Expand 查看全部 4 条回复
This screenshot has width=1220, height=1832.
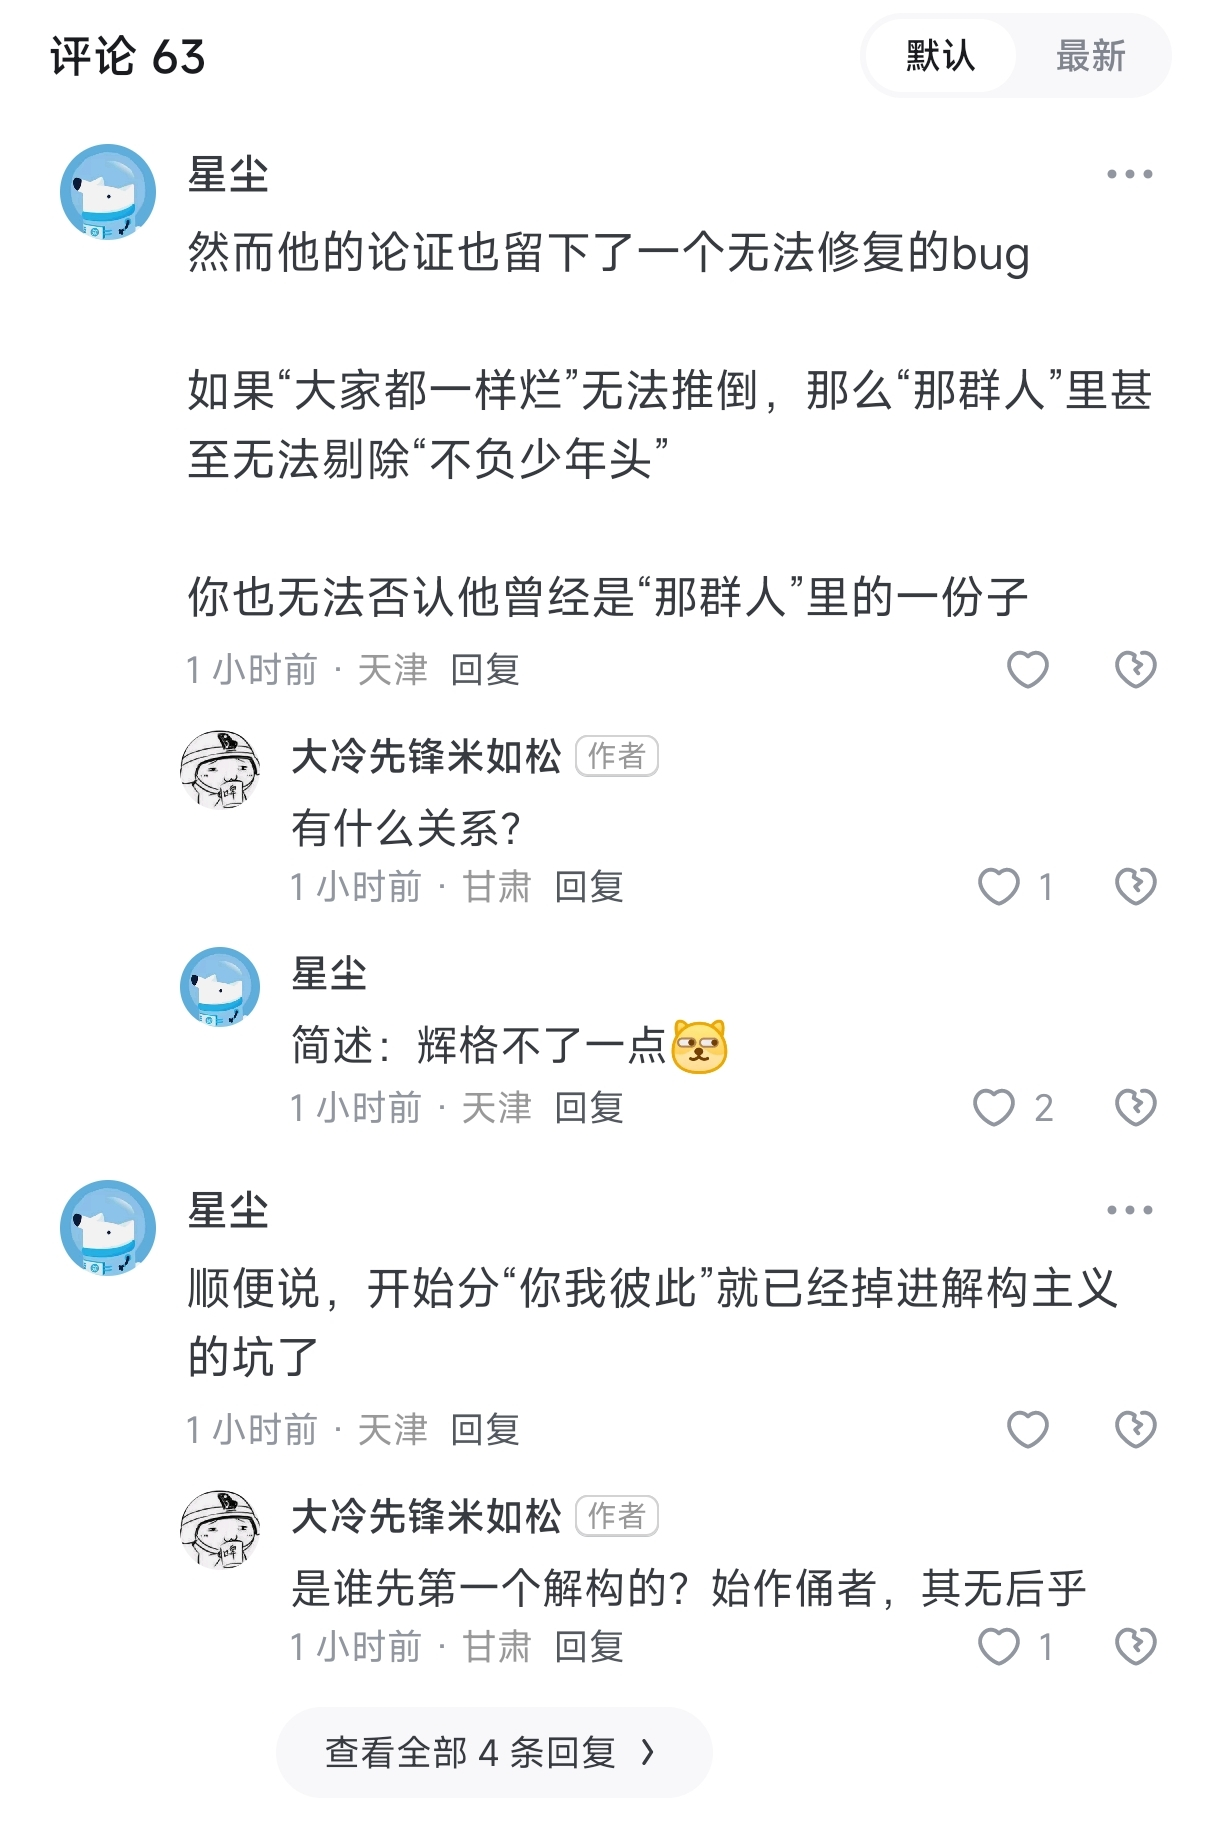494,1752
